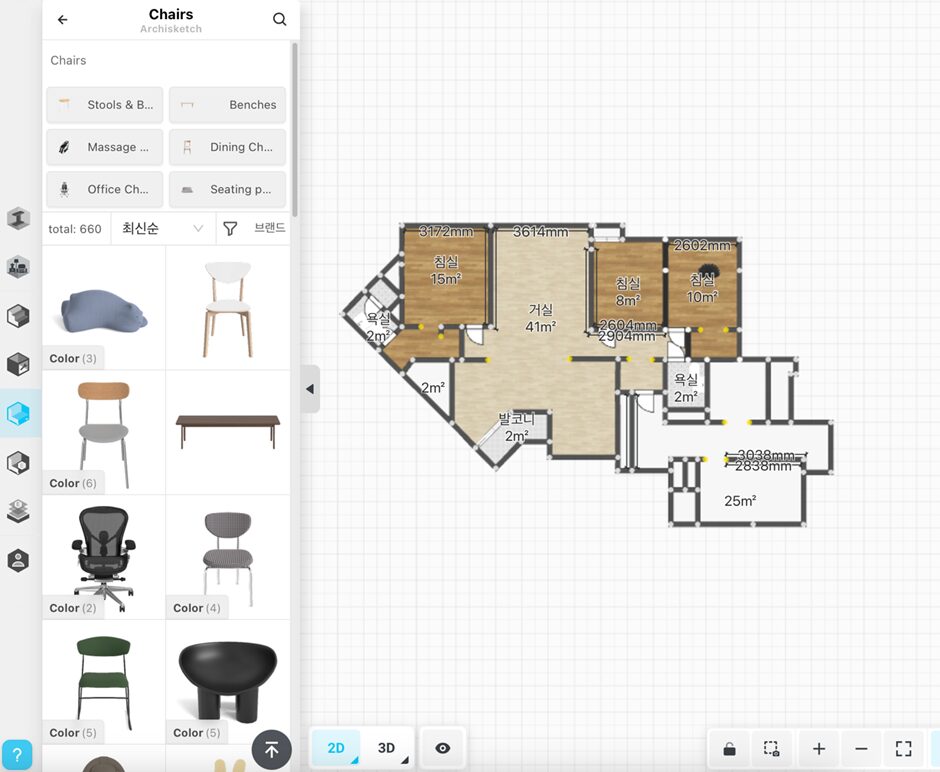Switch to 2D view mode
The image size is (940, 772).
(336, 748)
